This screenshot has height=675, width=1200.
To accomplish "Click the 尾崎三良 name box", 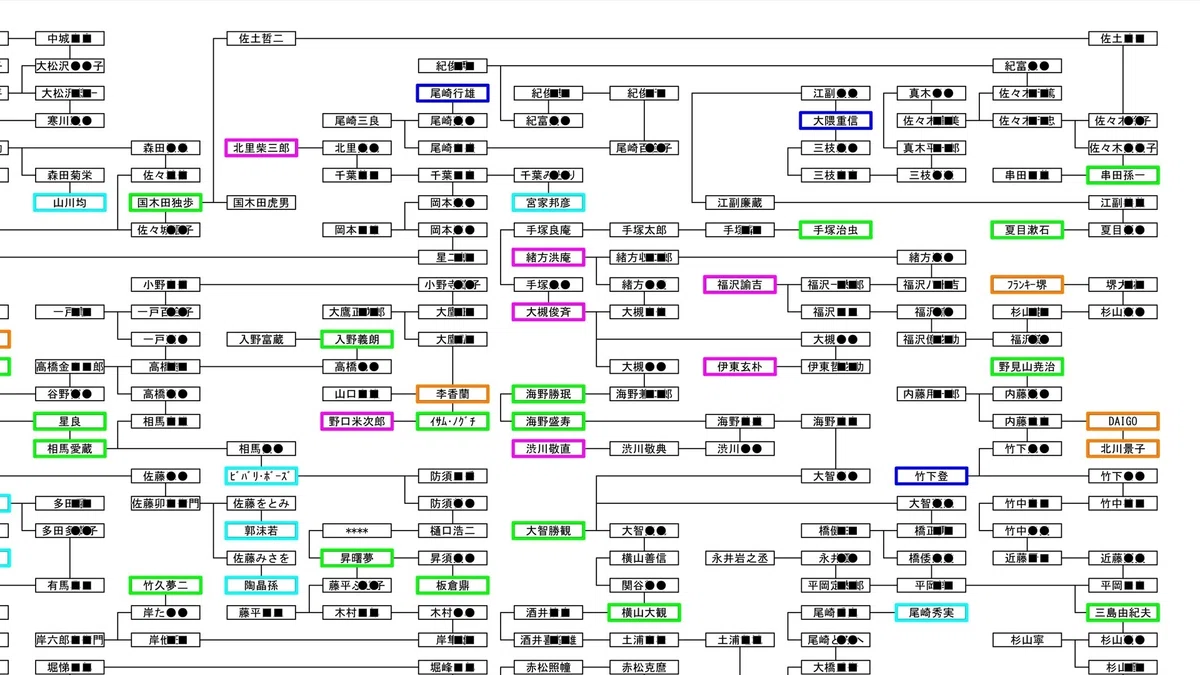I will coord(357,121).
